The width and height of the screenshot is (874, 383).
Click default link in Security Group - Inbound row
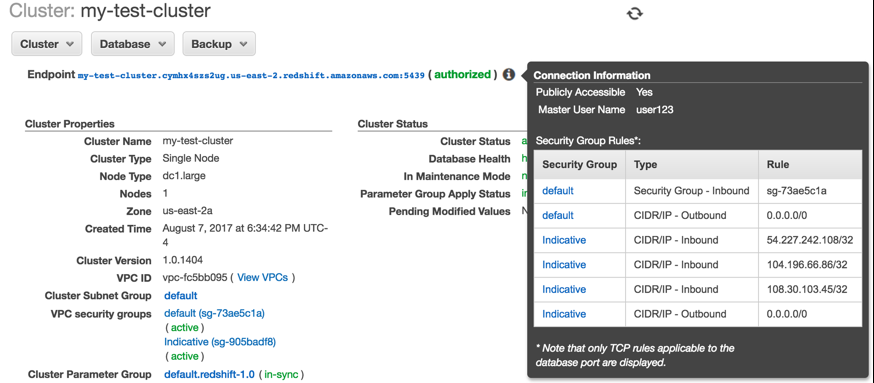tap(557, 191)
